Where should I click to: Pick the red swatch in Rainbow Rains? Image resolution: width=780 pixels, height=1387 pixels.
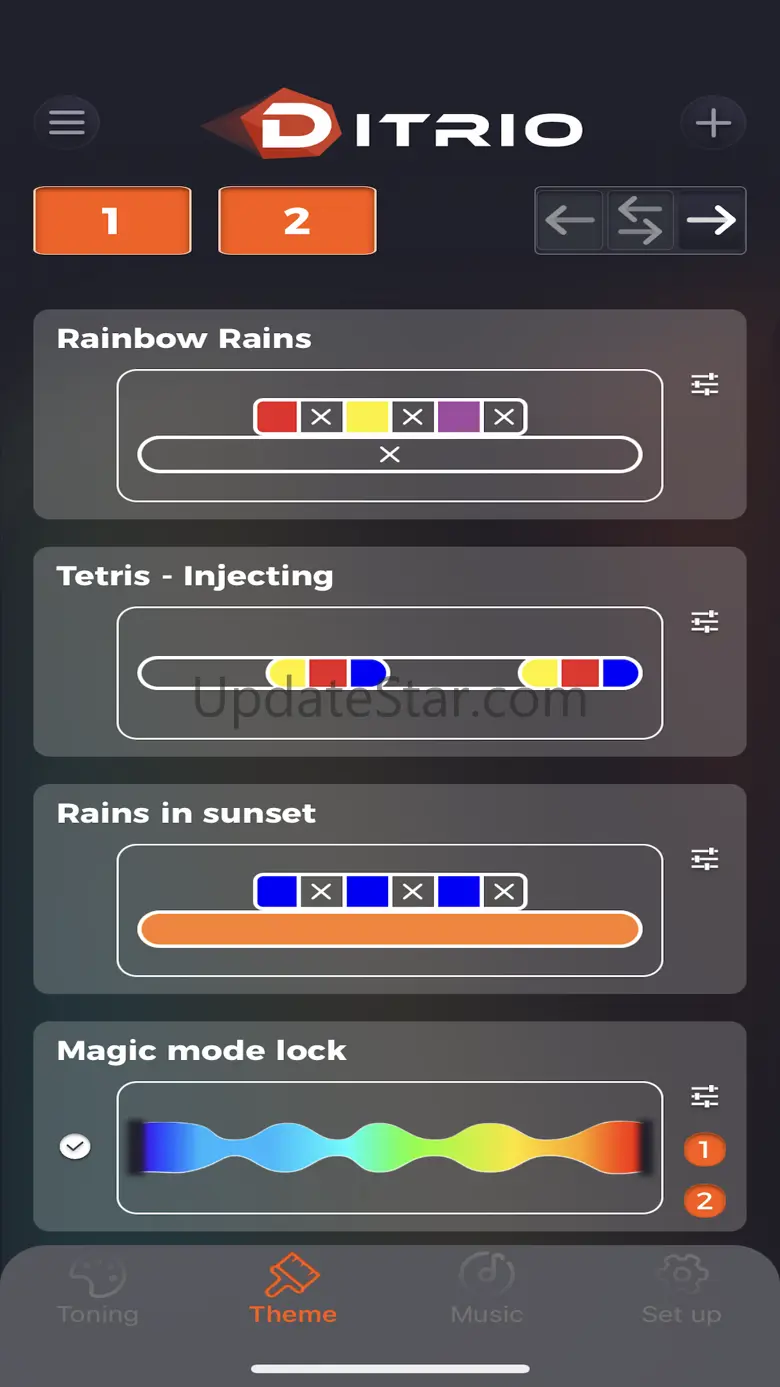(x=277, y=417)
